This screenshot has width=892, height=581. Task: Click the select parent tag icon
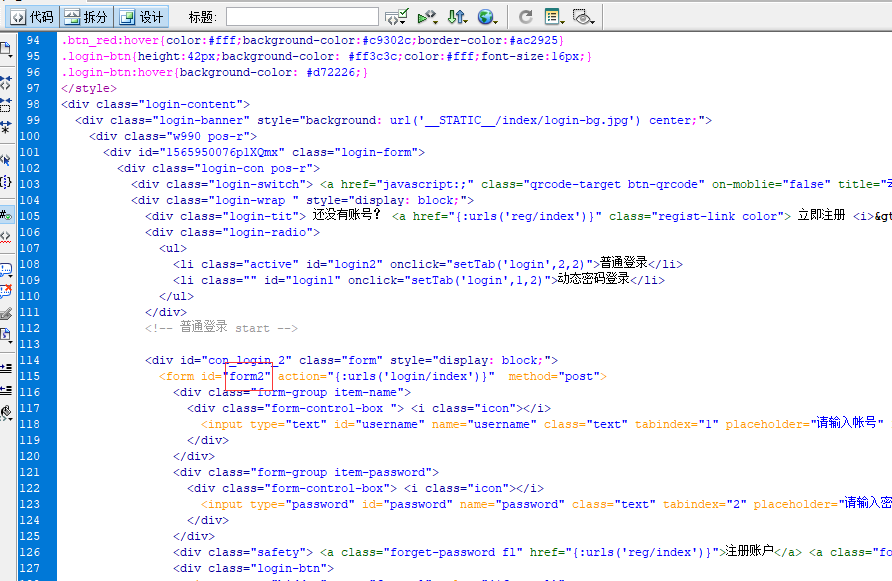pos(7,159)
